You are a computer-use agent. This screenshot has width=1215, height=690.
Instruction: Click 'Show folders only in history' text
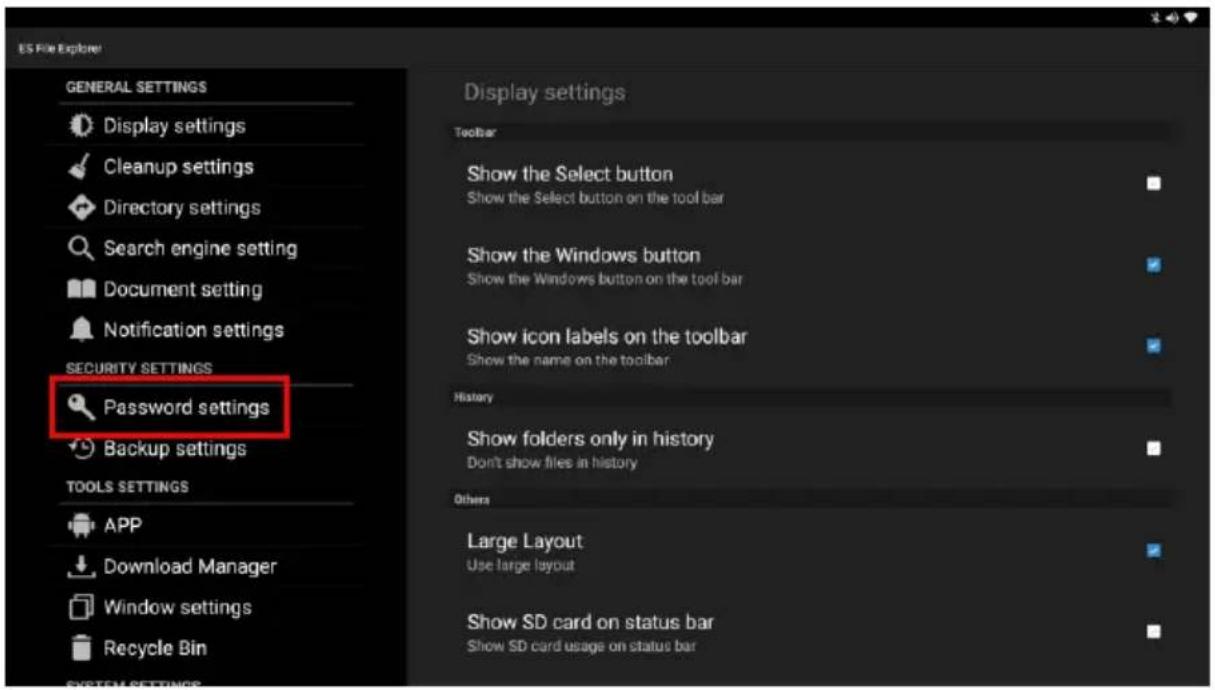[x=590, y=439]
